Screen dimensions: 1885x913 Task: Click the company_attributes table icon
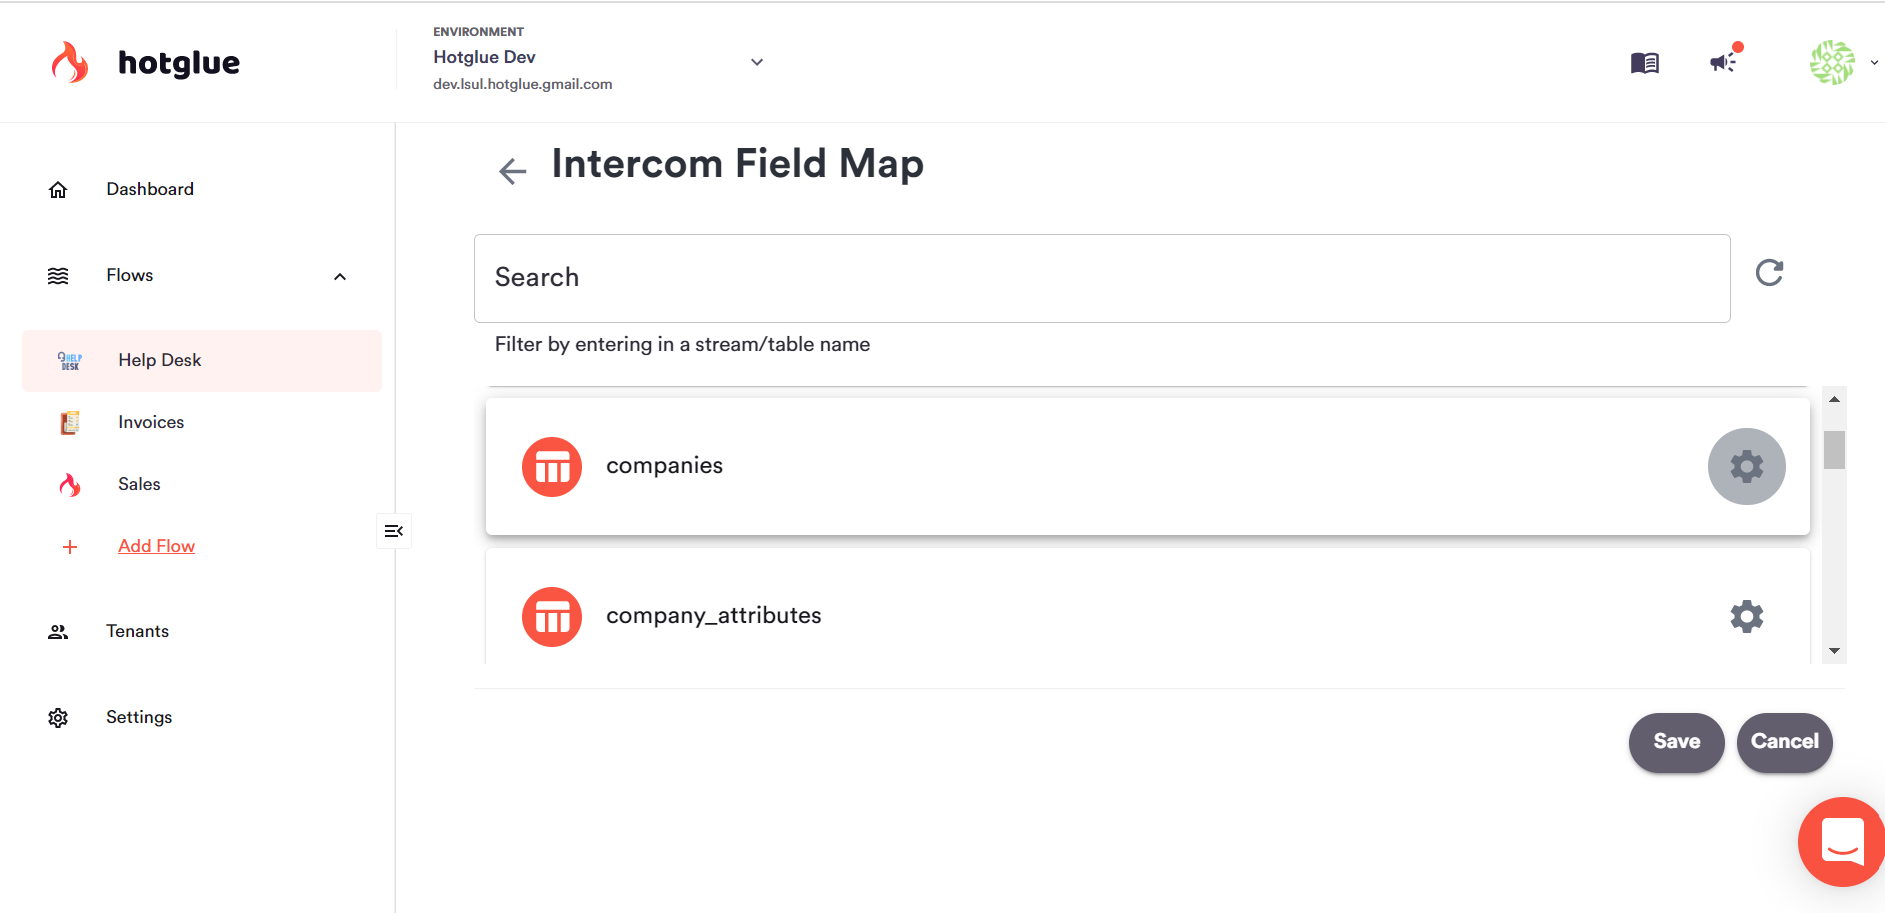point(552,616)
